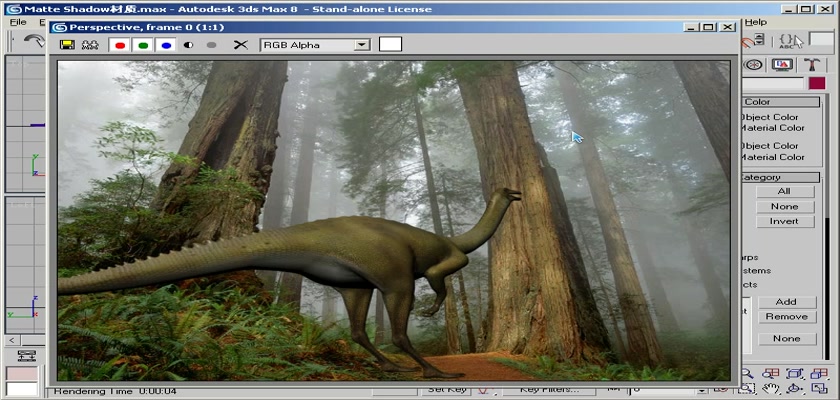The width and height of the screenshot is (840, 400).
Task: Click the Save Bitmap disk icon
Action: click(67, 45)
